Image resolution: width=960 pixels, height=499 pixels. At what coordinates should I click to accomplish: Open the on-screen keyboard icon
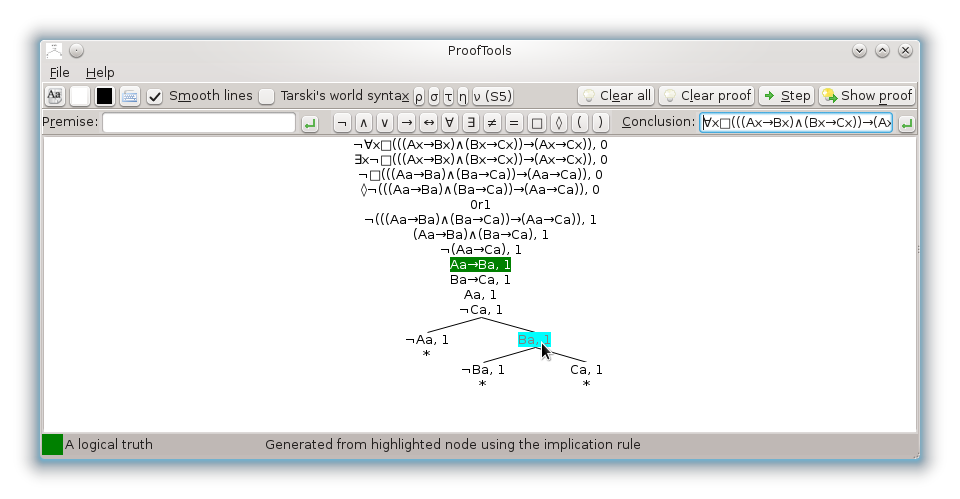pyautogui.click(x=130, y=96)
